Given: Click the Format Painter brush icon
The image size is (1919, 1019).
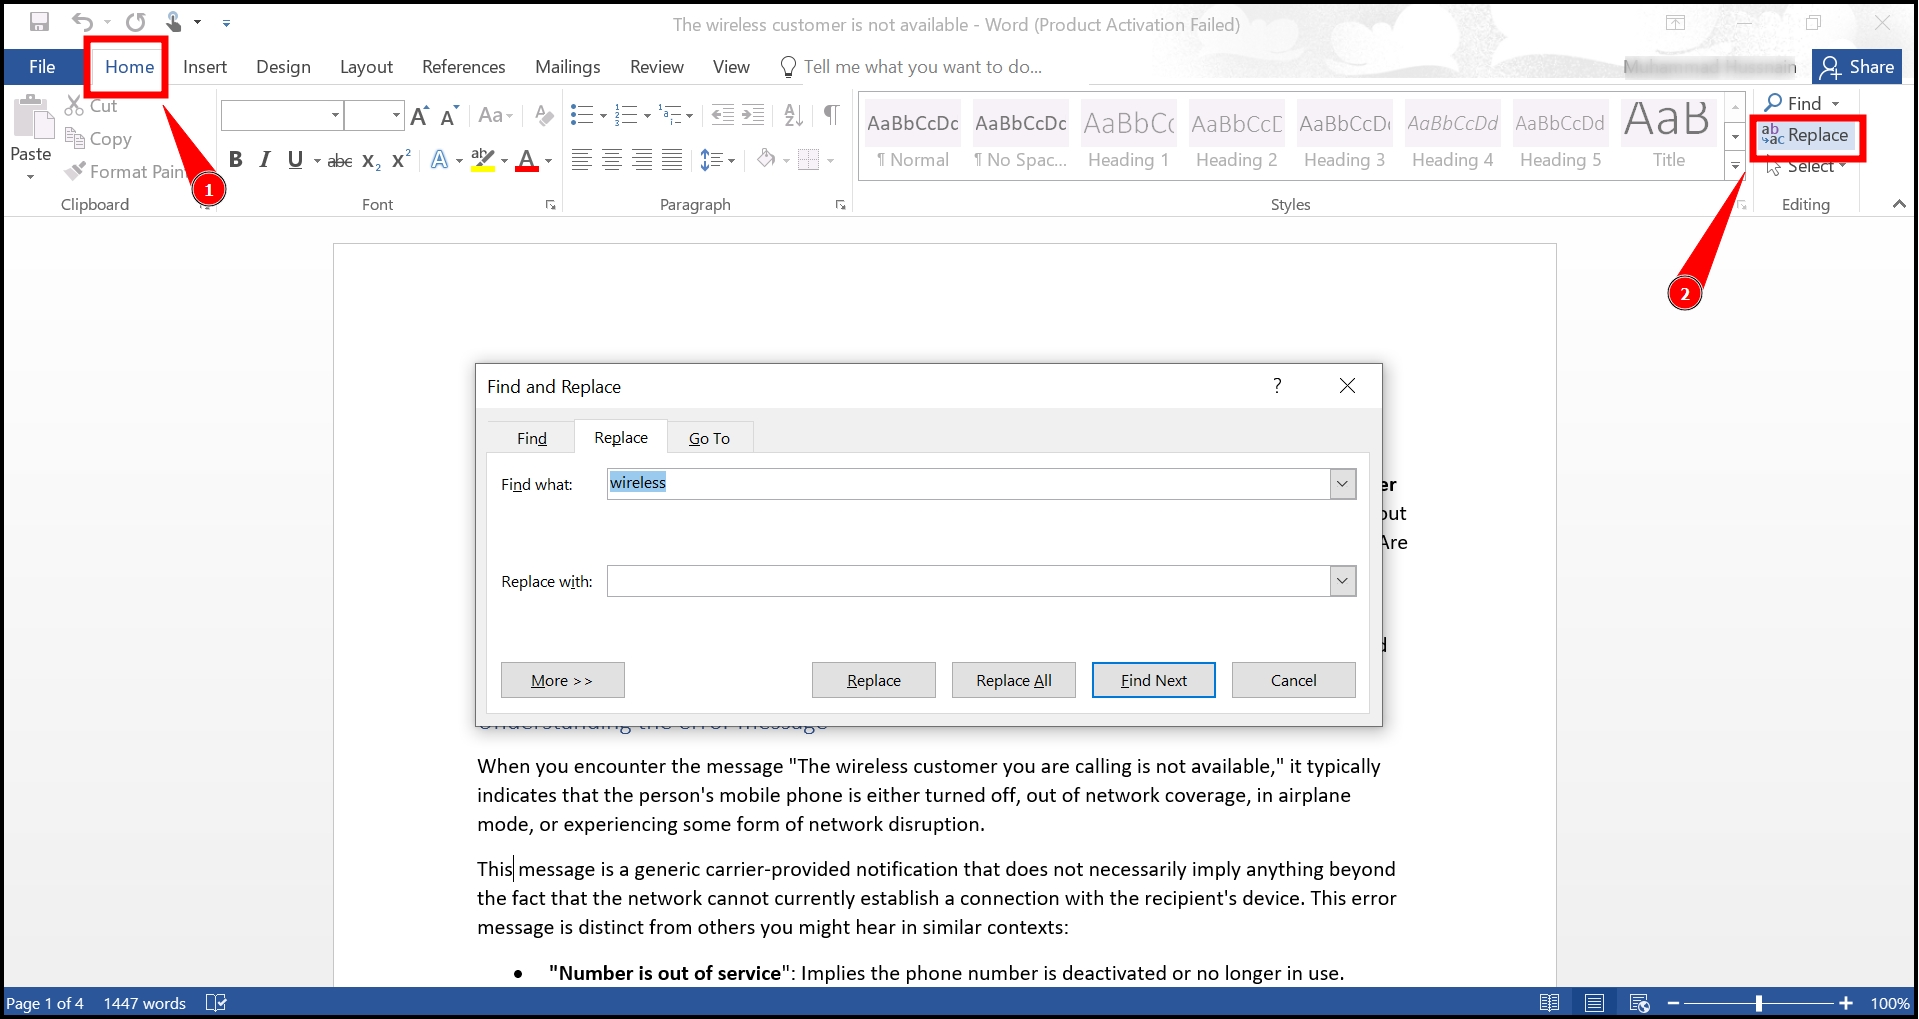Looking at the screenshot, I should click(75, 172).
